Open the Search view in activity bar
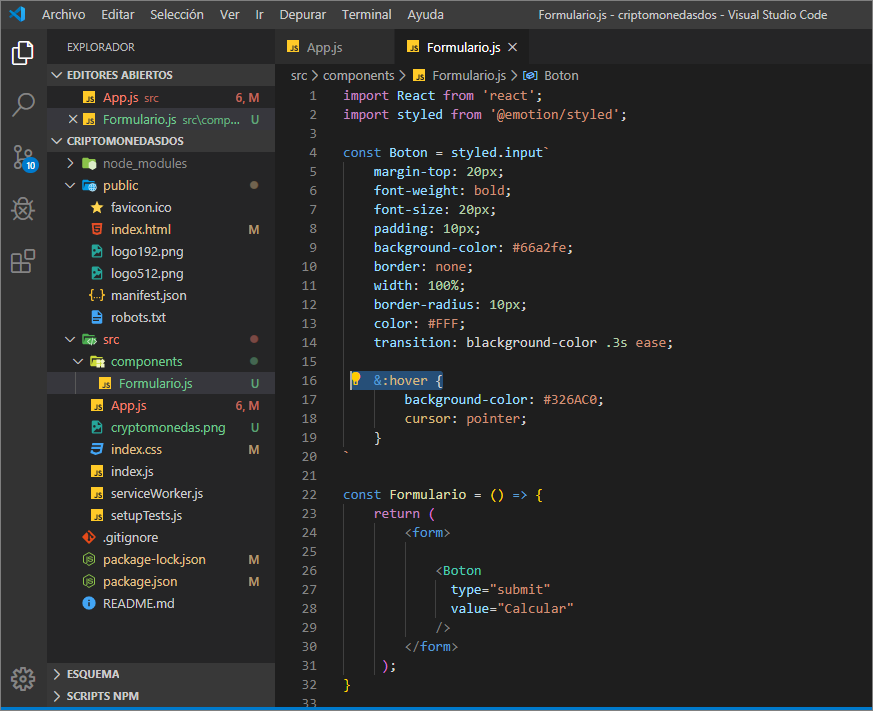Viewport: 873px width, 711px height. tap(23, 105)
